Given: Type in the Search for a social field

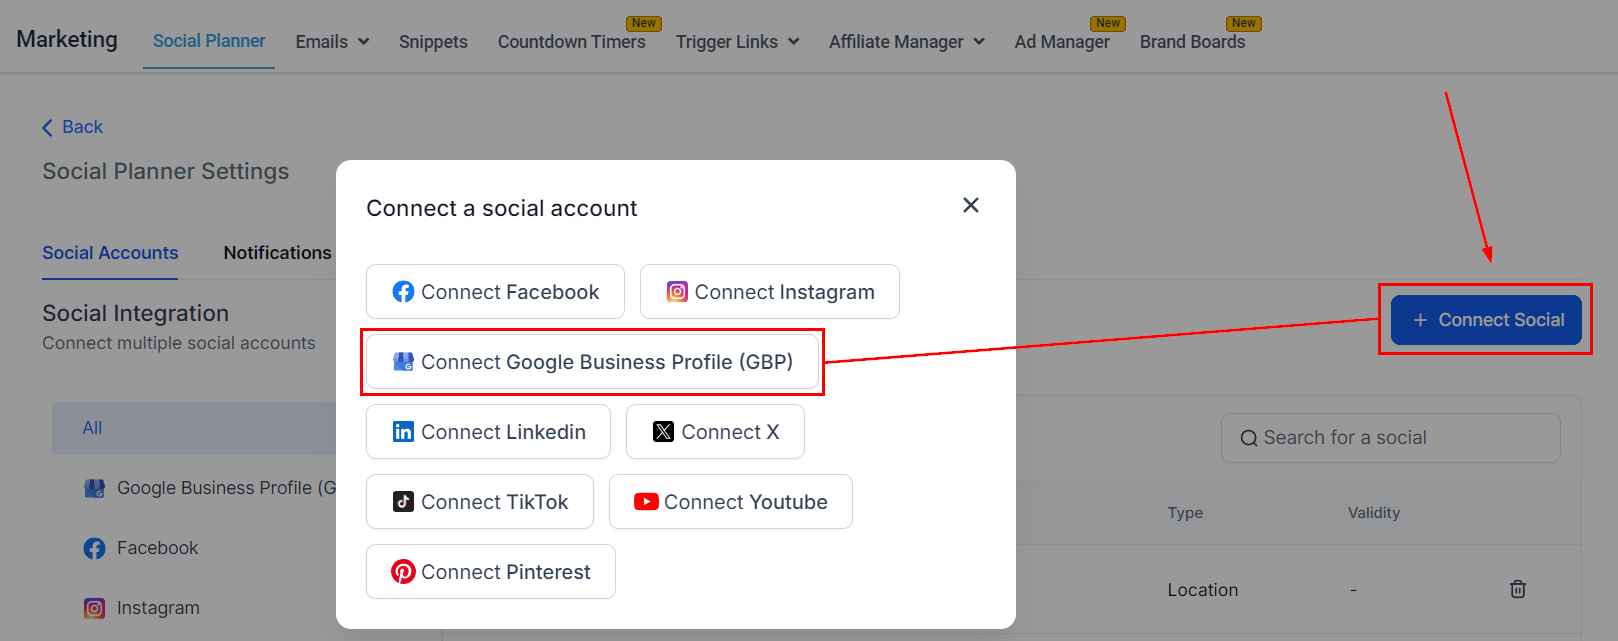Looking at the screenshot, I should point(1400,438).
